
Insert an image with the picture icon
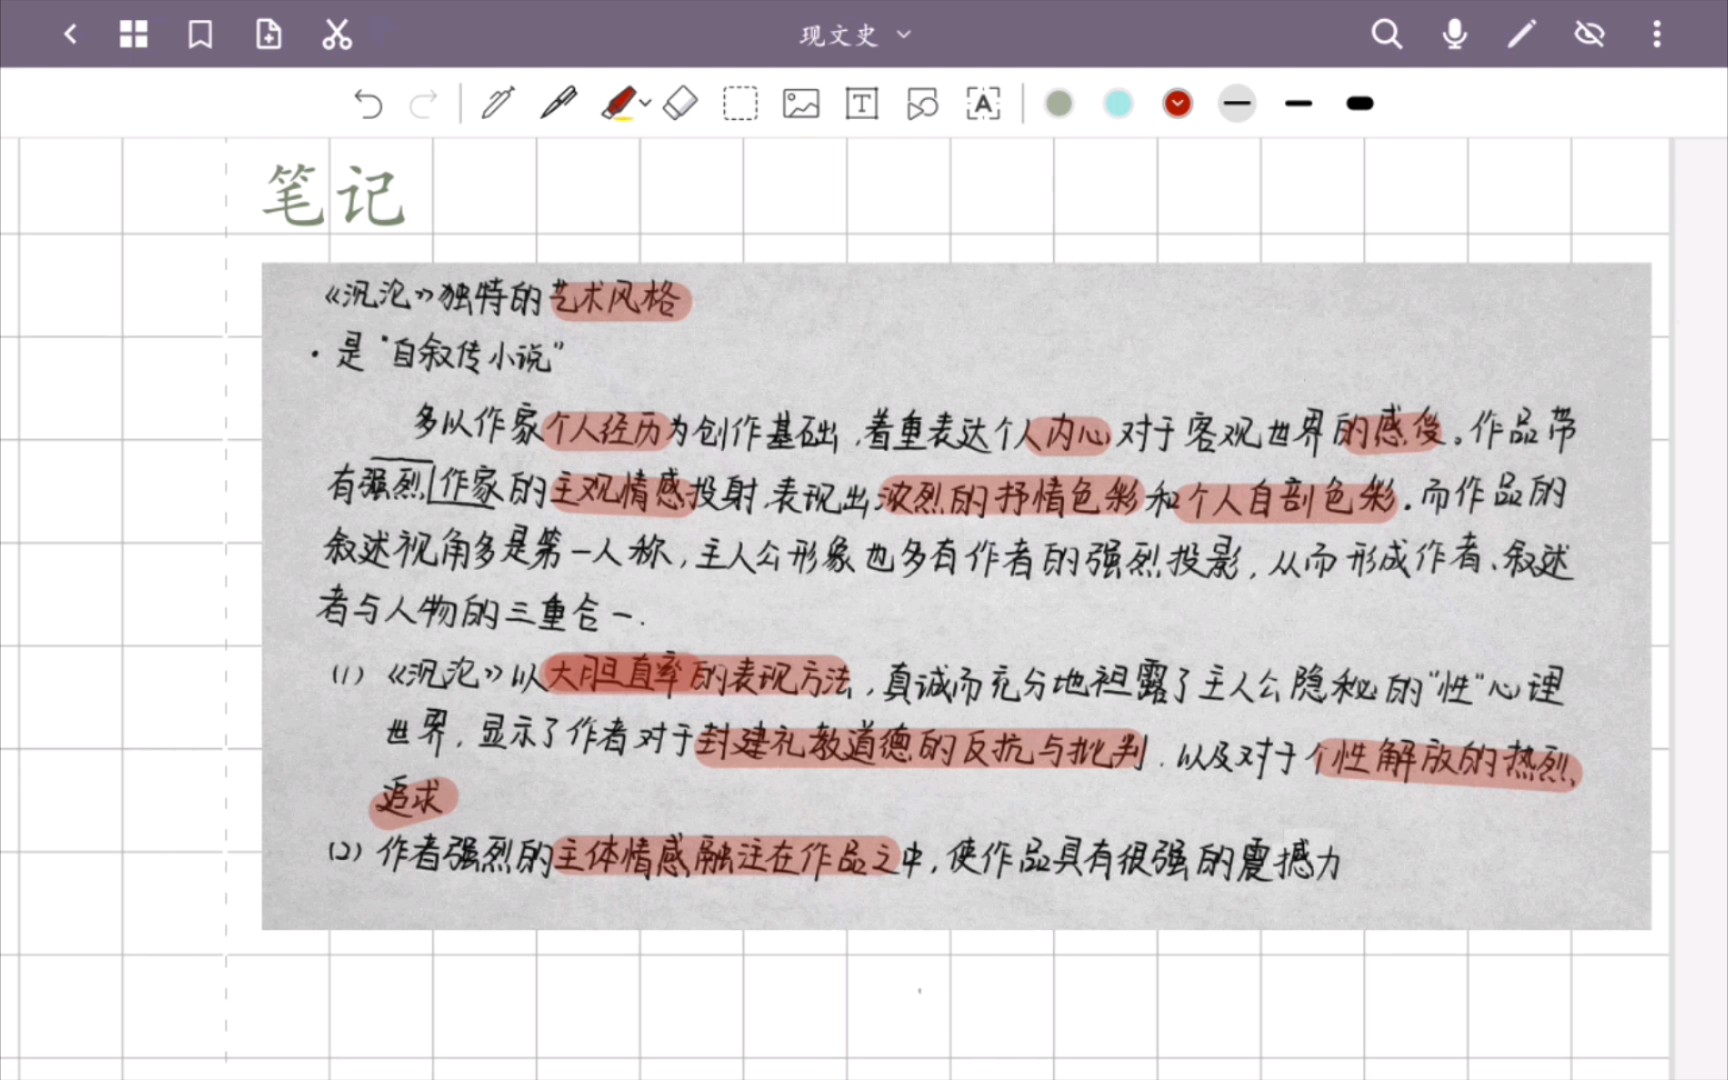(801, 103)
